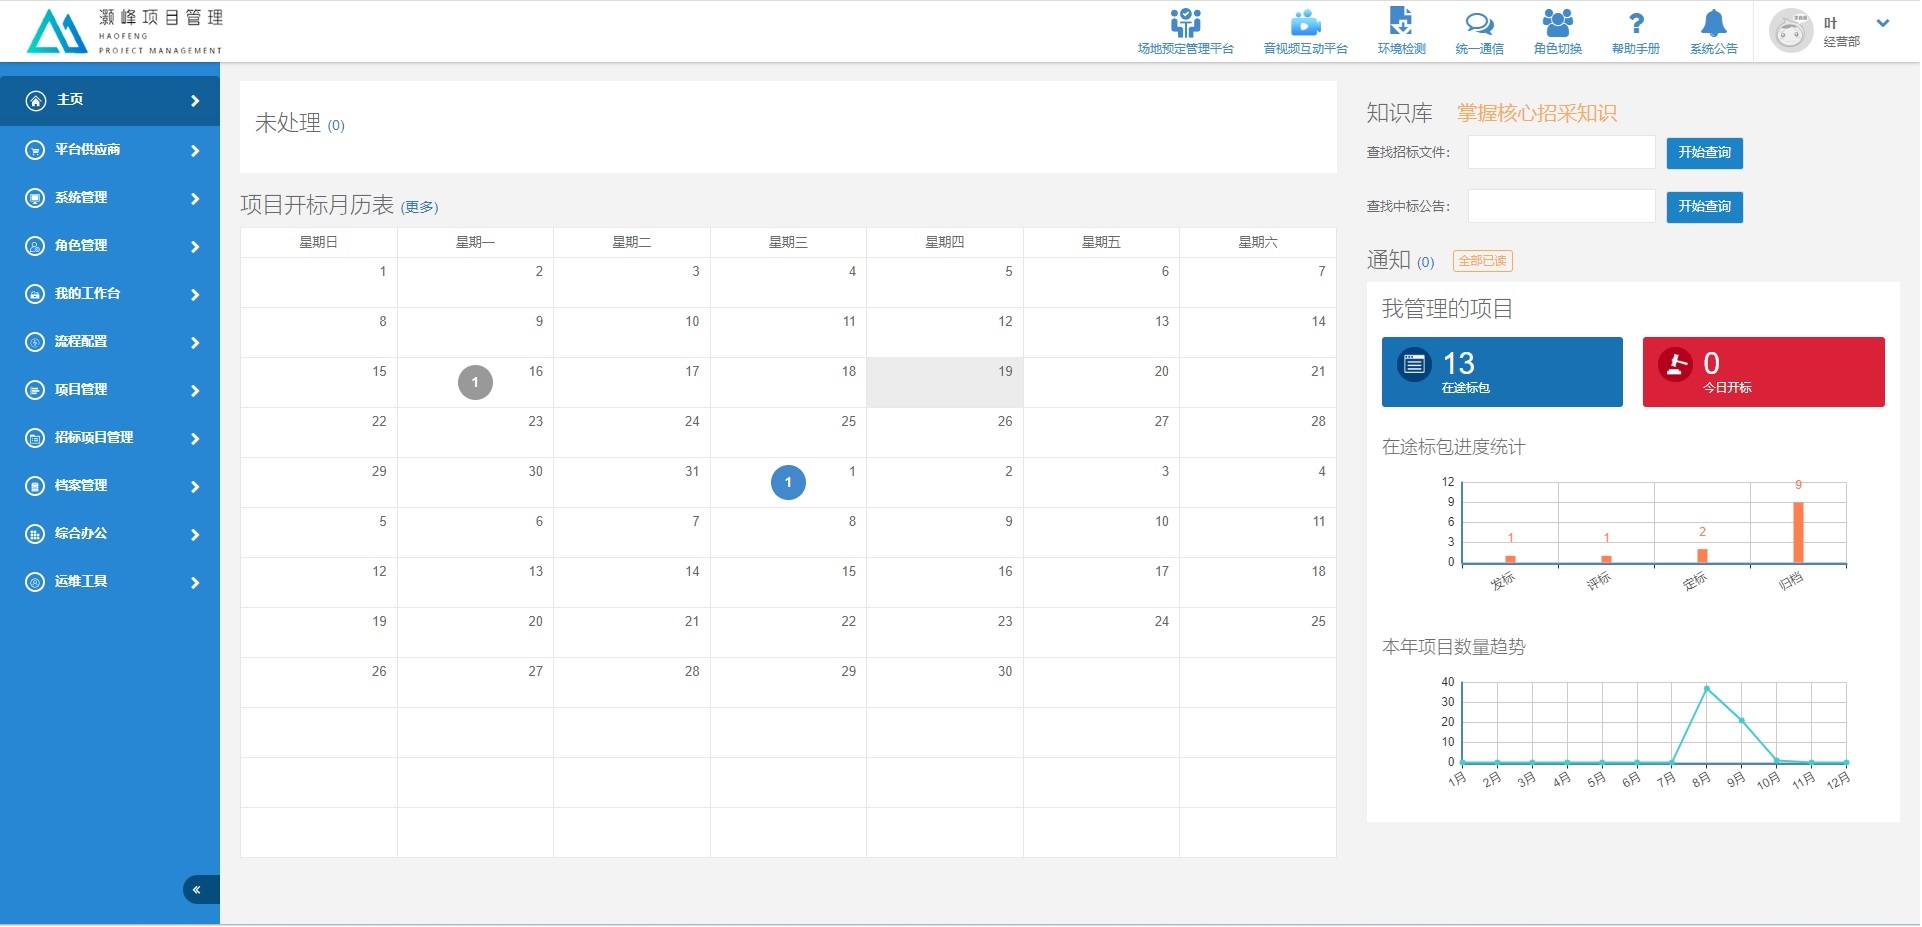Open the 场地预定管理平台 icon

click(1185, 24)
